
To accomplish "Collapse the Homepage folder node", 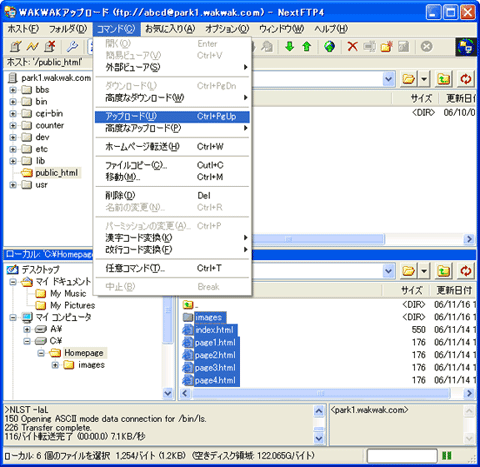I will point(41,353).
